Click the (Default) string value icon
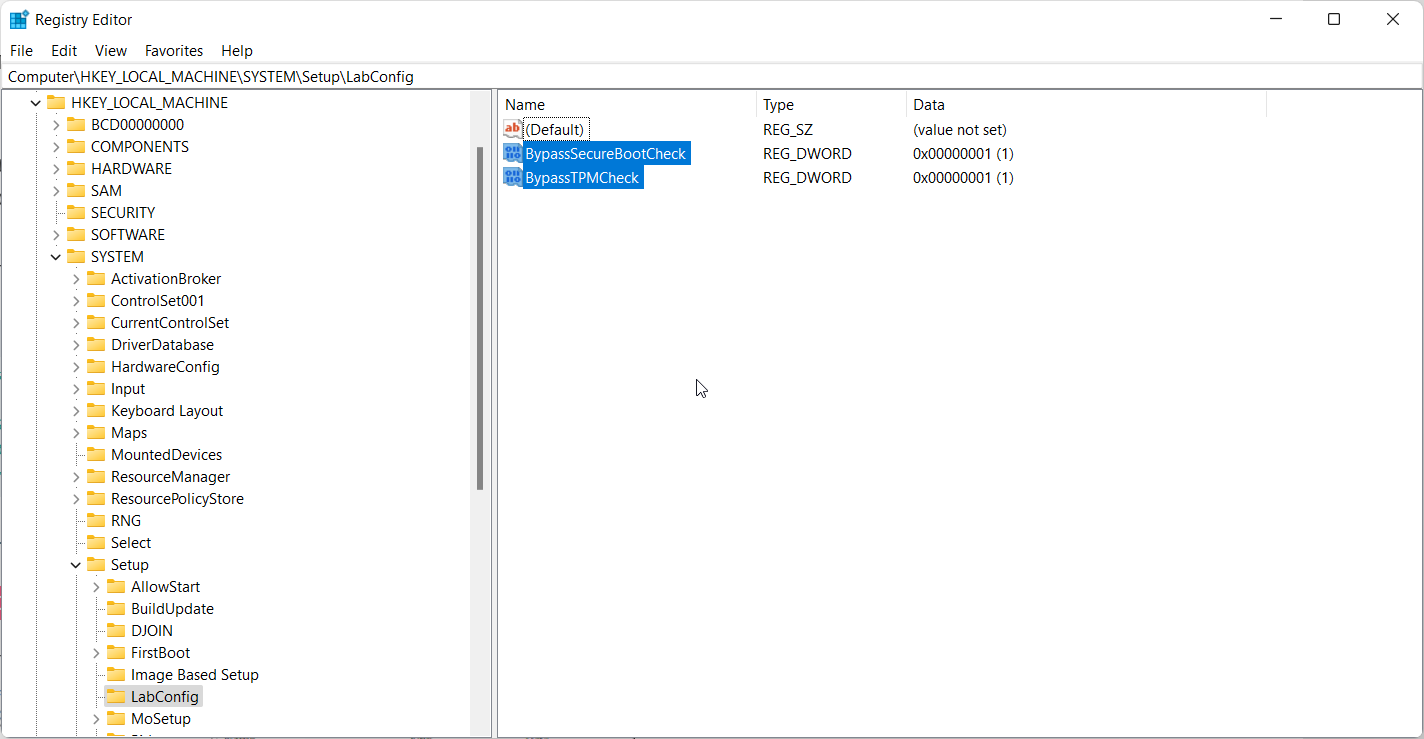Viewport: 1424px width, 739px height. pyautogui.click(x=513, y=129)
